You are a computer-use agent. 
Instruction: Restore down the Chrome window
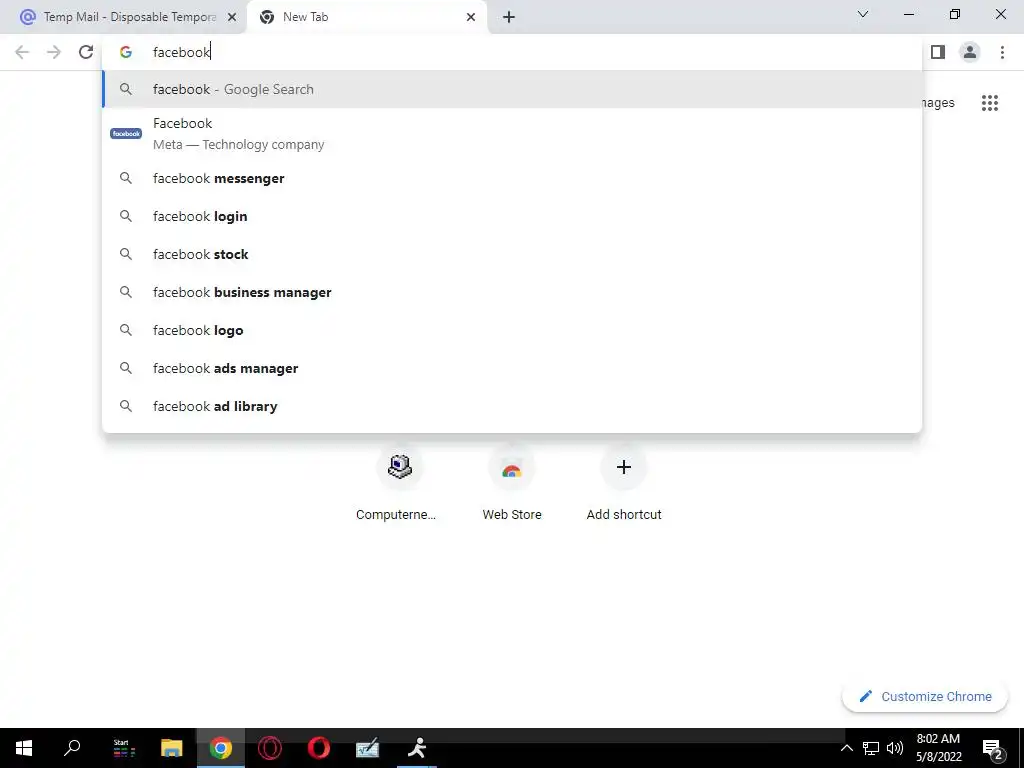(x=955, y=14)
